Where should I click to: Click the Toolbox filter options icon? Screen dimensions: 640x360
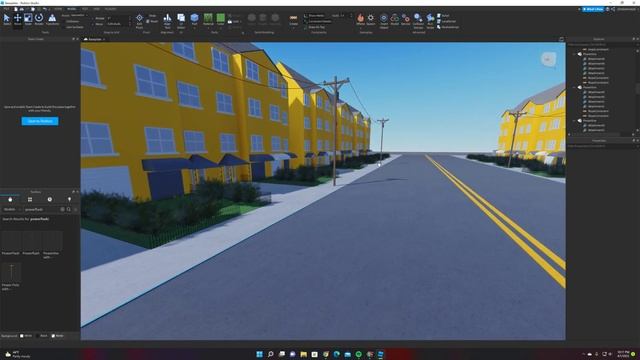(76, 209)
